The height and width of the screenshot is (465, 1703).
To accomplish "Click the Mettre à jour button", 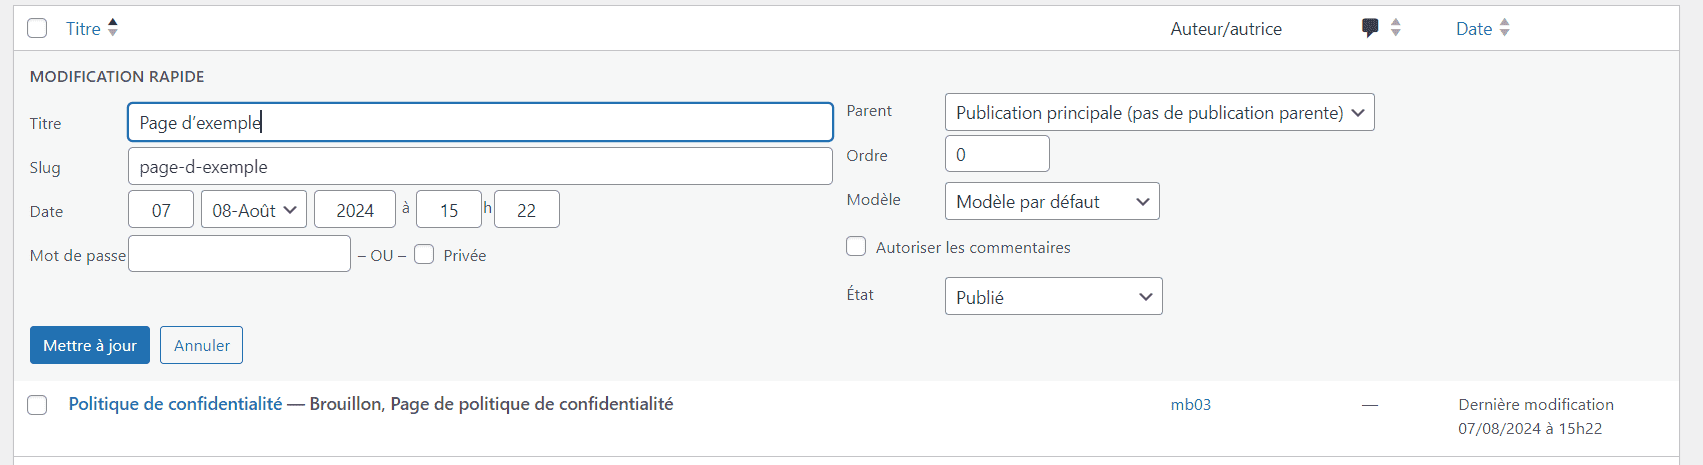I will (x=90, y=345).
